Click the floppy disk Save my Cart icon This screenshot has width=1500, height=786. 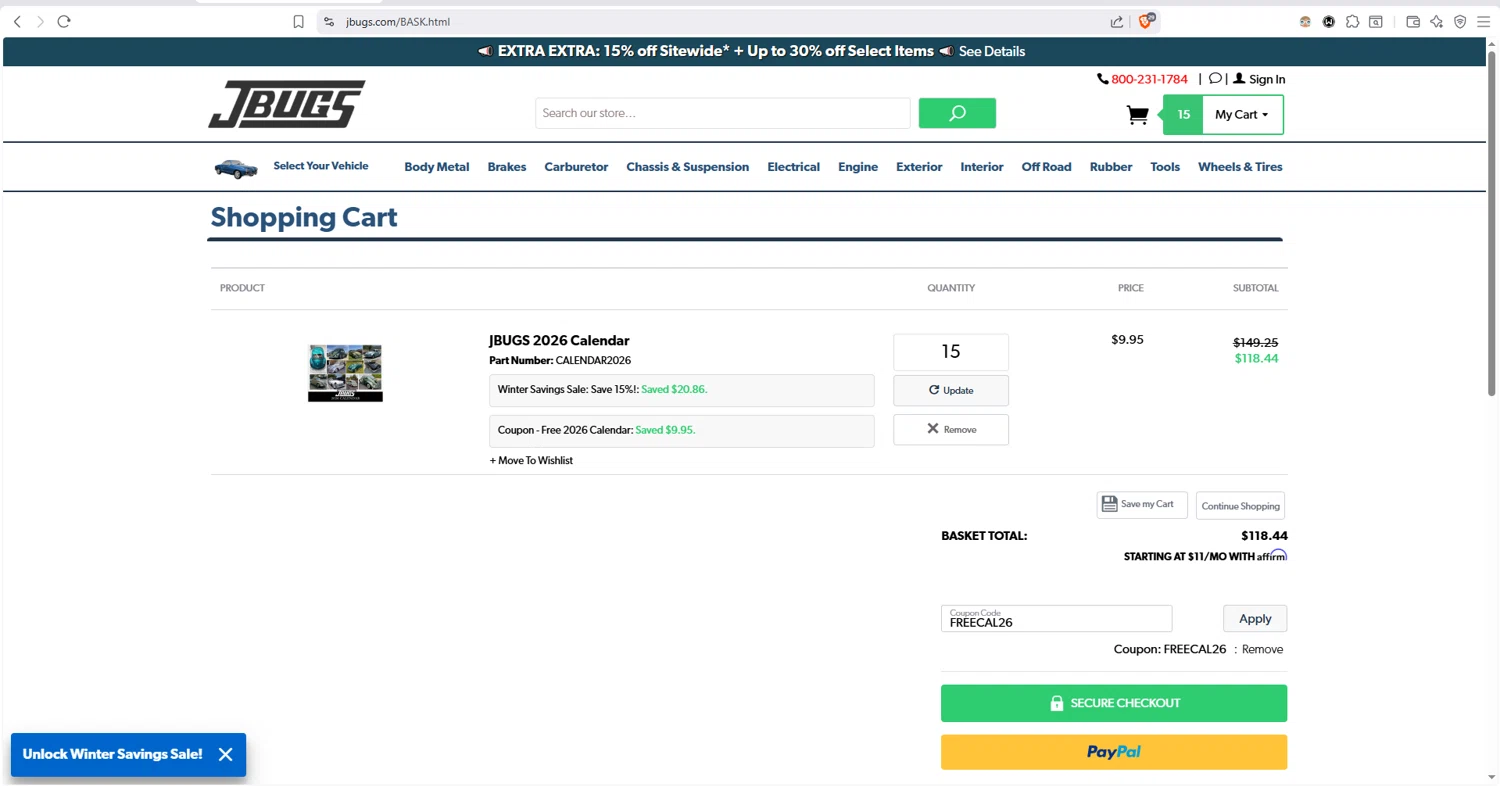(x=1108, y=504)
